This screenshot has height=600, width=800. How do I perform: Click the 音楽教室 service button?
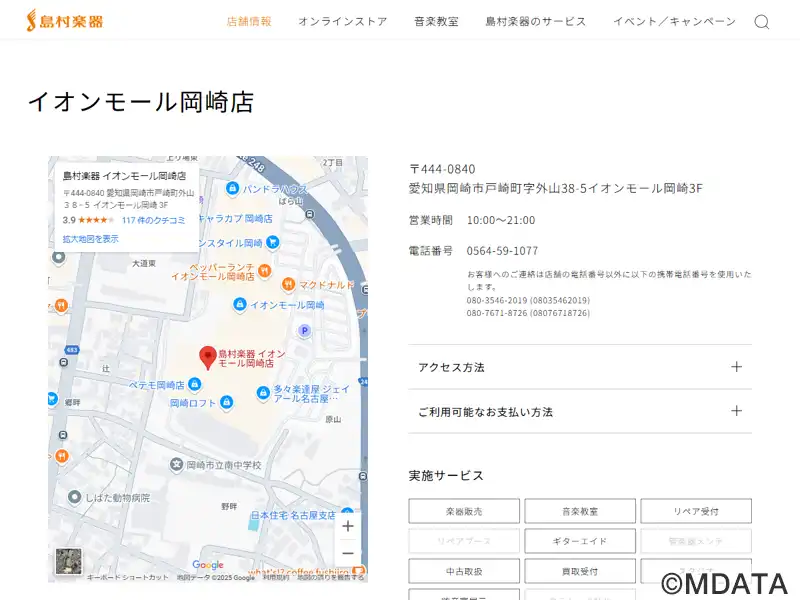[580, 511]
